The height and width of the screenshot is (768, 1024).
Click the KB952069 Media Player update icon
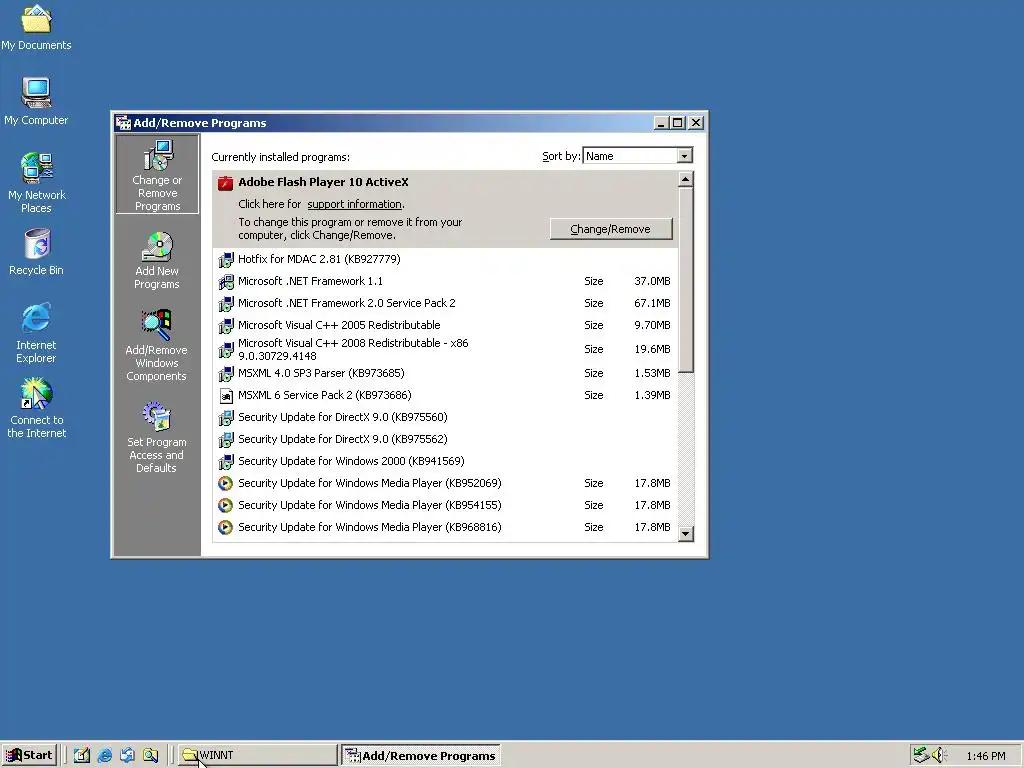[x=225, y=483]
